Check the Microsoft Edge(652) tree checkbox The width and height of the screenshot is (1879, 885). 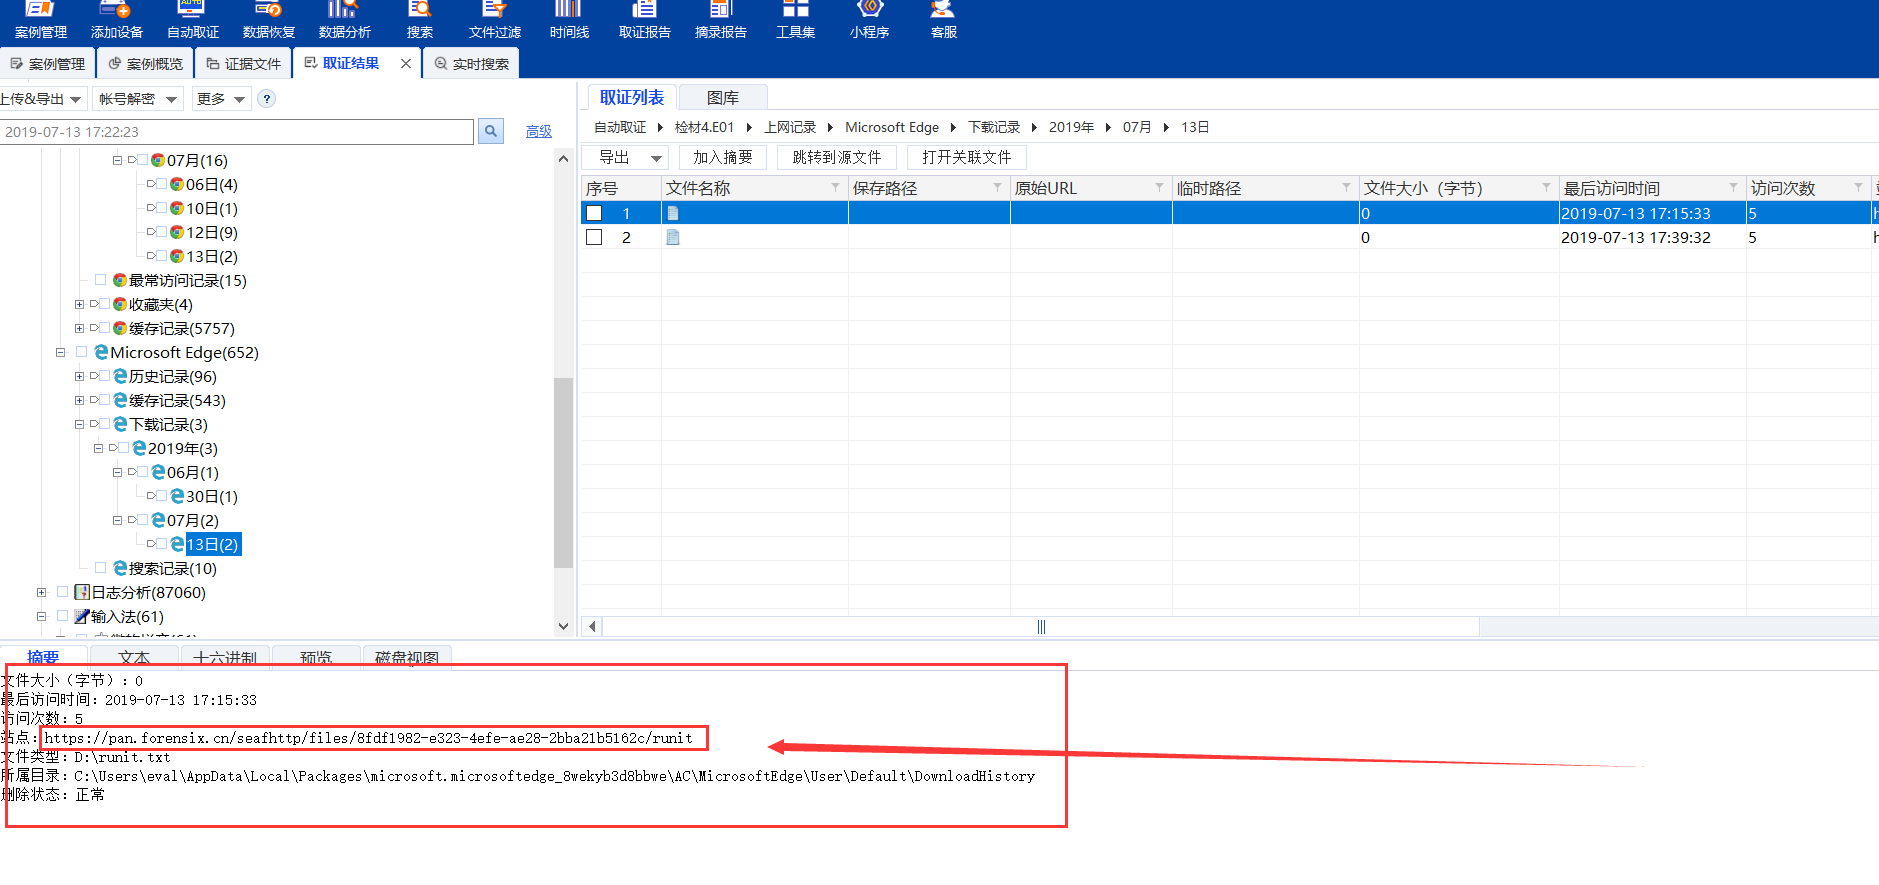(82, 352)
